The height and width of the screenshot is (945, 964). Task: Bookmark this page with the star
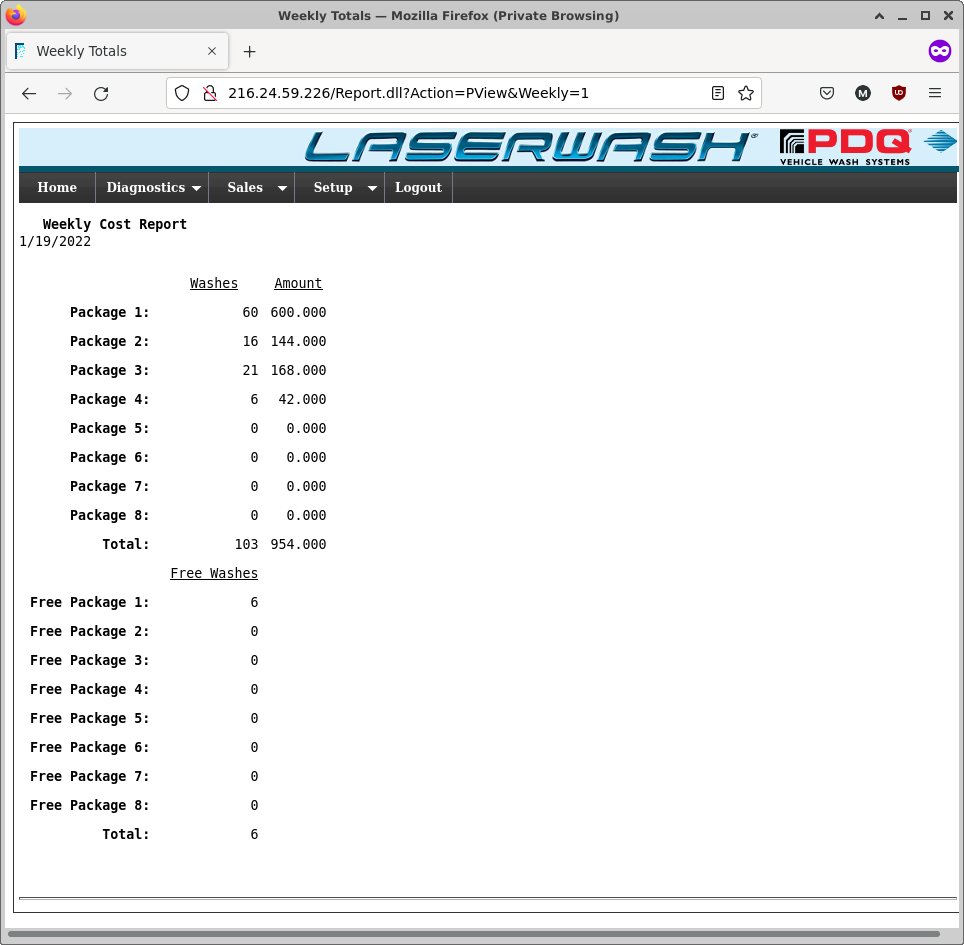(746, 93)
